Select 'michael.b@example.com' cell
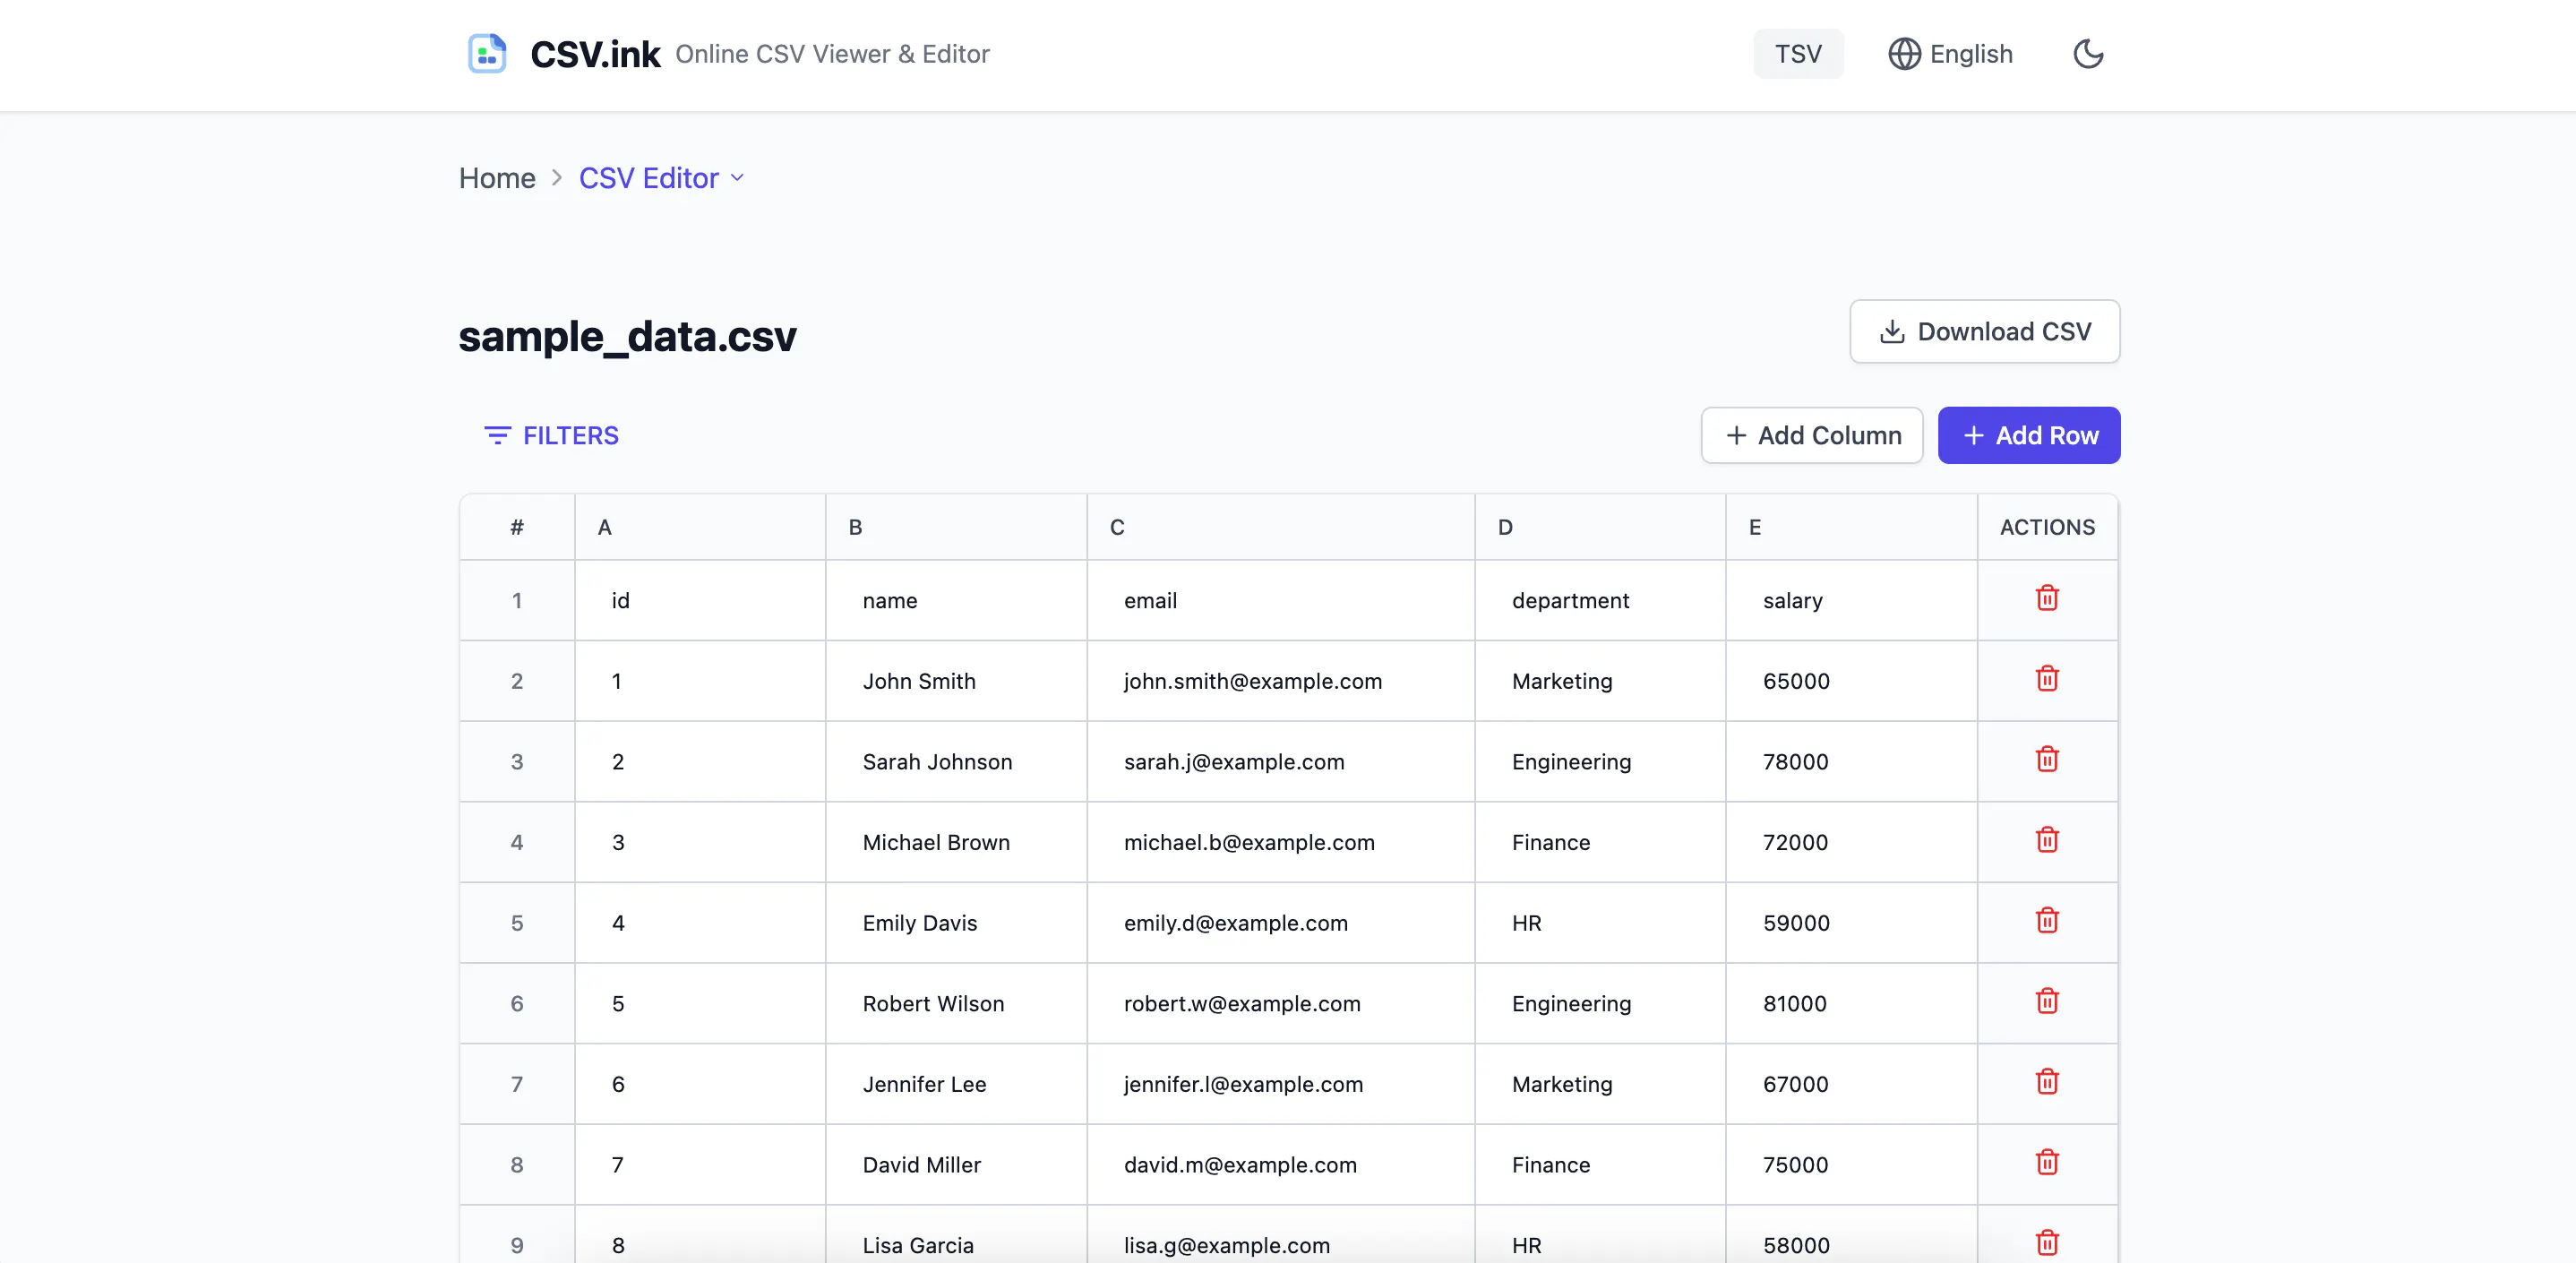Screen dimensions: 2576x1263 pos(1281,843)
